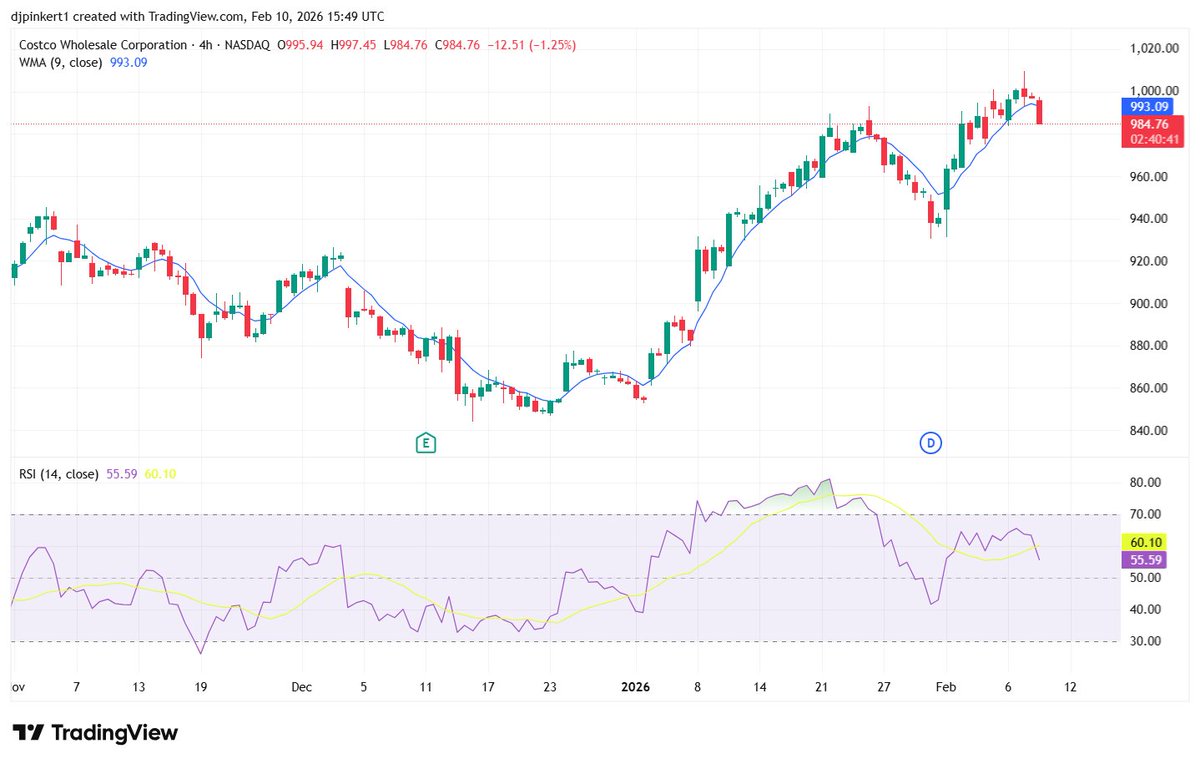The image size is (1200, 764).
Task: Click the Feb label on time axis
Action: pyautogui.click(x=945, y=688)
